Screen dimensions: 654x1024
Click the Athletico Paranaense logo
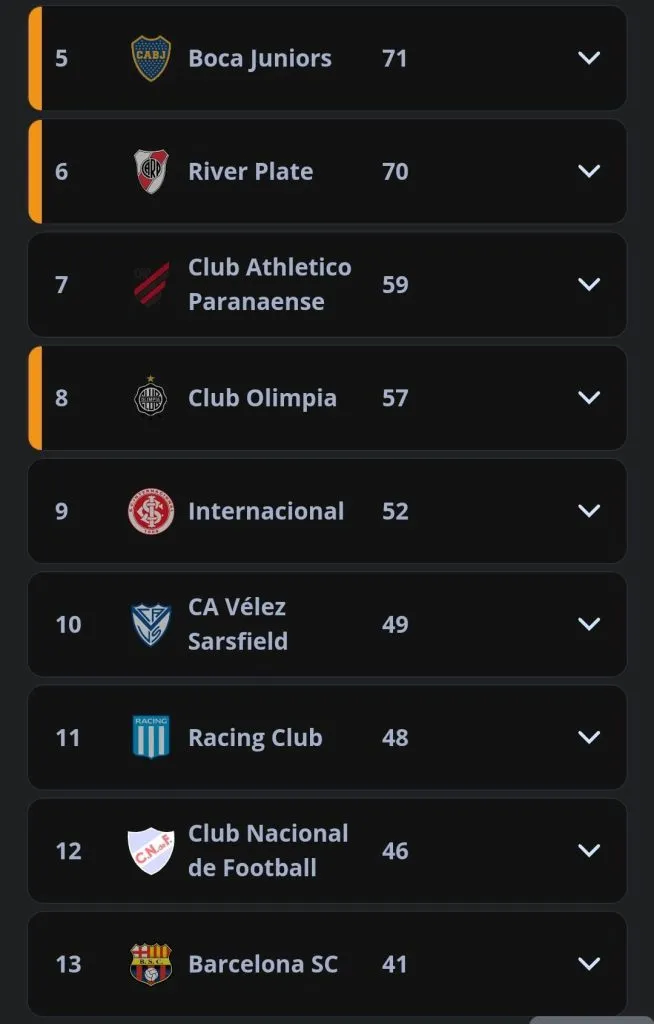coord(151,285)
